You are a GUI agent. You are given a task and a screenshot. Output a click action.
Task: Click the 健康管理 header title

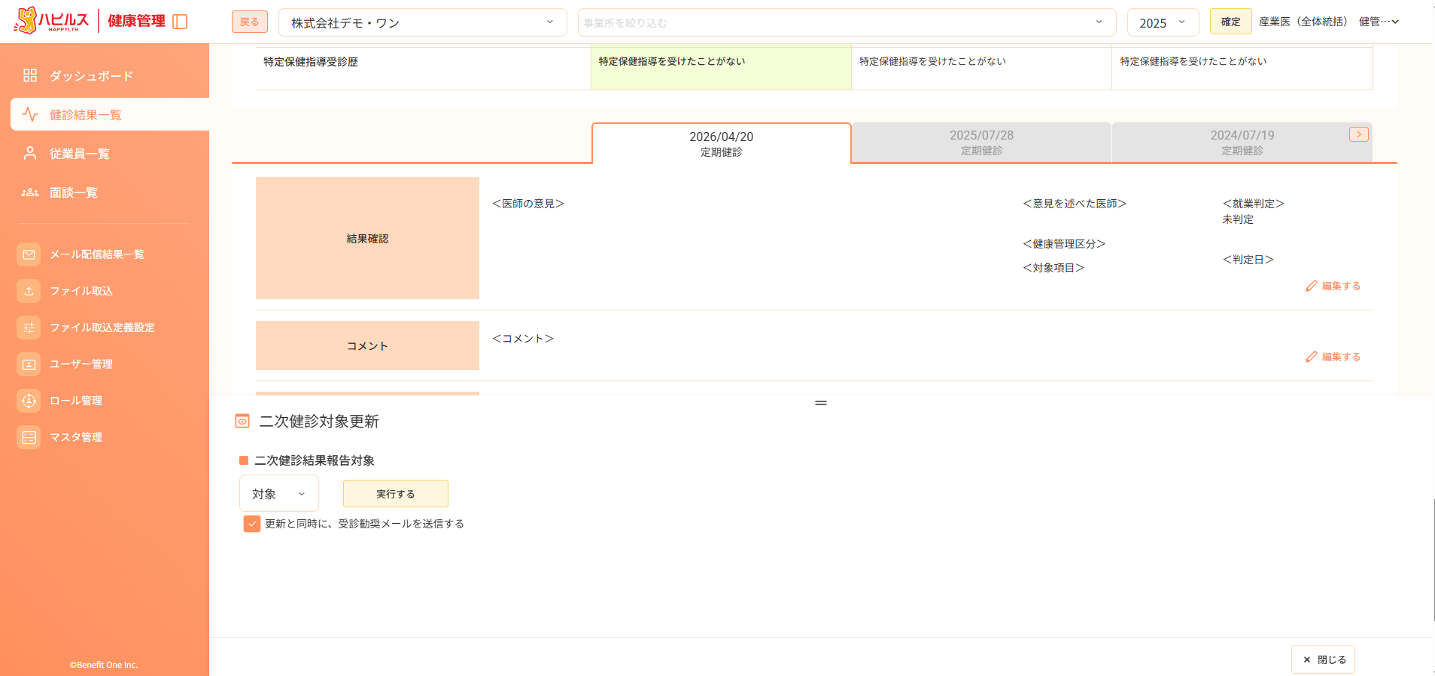(x=137, y=21)
